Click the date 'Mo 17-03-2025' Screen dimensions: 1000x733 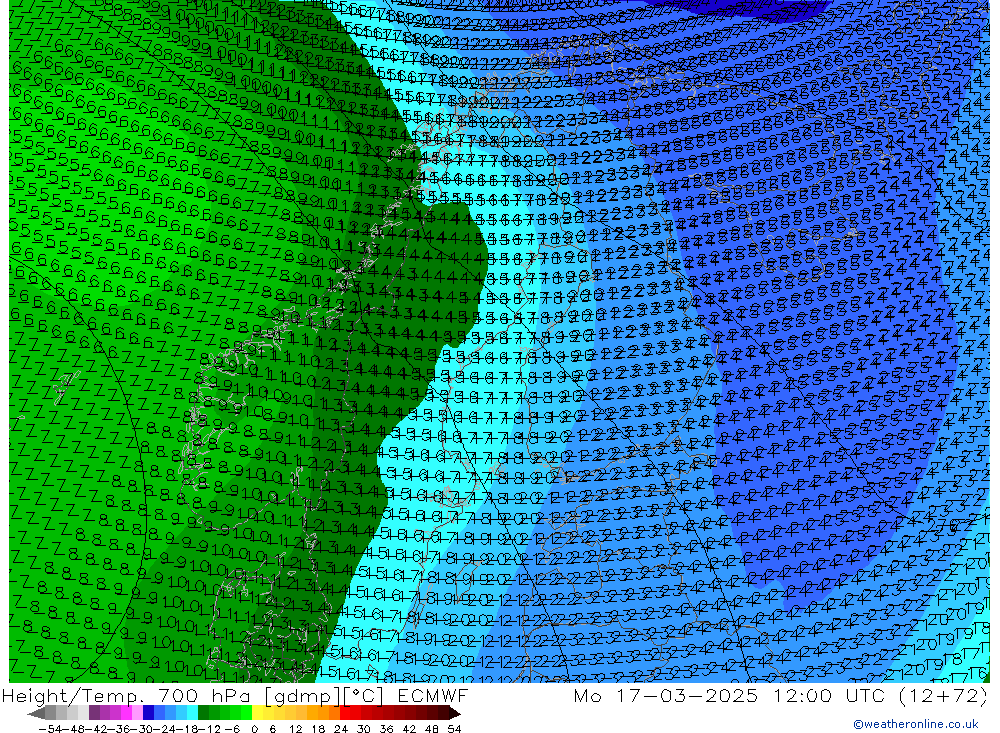click(666, 695)
